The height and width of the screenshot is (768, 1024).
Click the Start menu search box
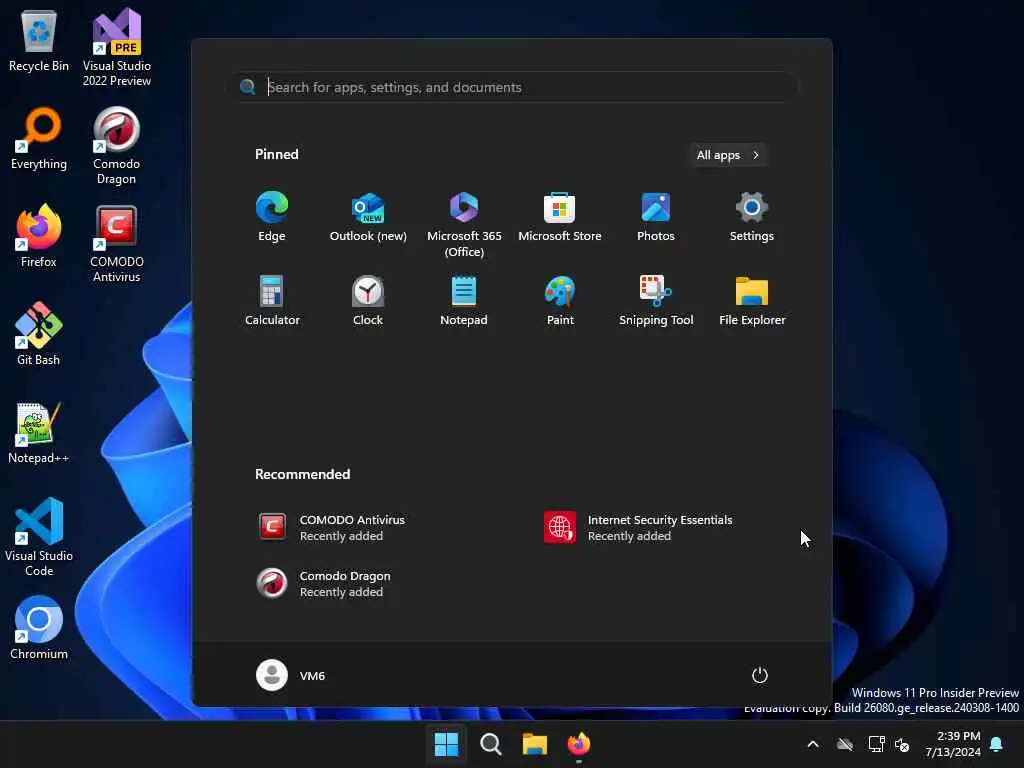point(513,87)
